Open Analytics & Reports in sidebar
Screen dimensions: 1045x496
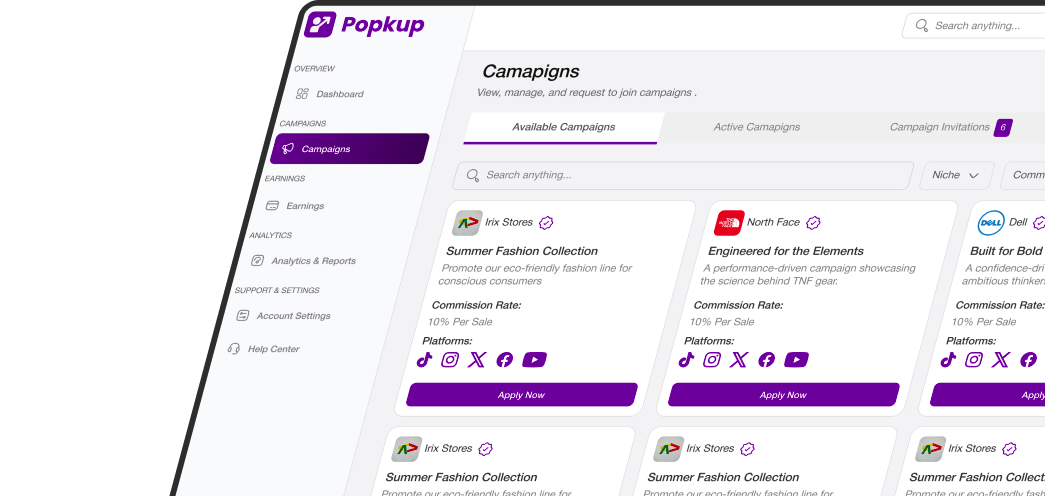(x=304, y=261)
